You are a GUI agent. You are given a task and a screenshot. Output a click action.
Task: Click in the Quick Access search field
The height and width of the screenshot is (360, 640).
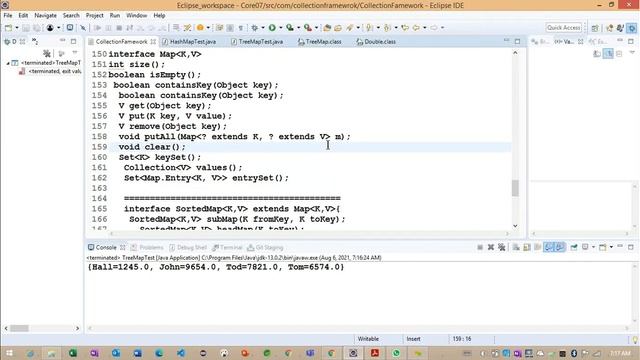tap(563, 27)
